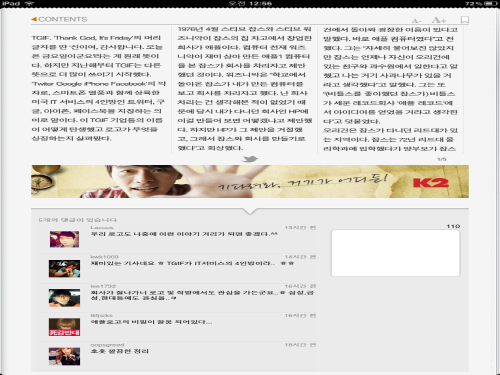Tap the Twitter bird share icon
The width and height of the screenshot is (500, 375).
pyautogui.click(x=250, y=159)
